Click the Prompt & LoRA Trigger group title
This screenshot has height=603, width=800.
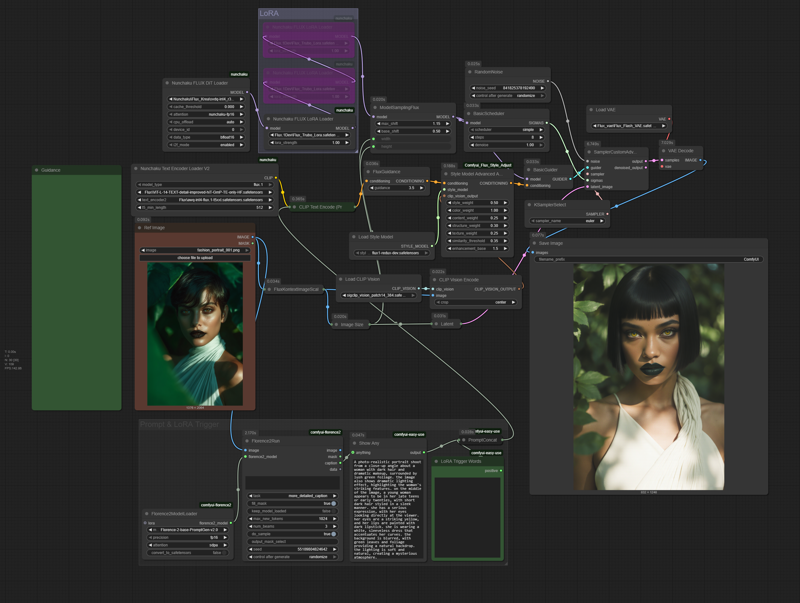click(179, 425)
